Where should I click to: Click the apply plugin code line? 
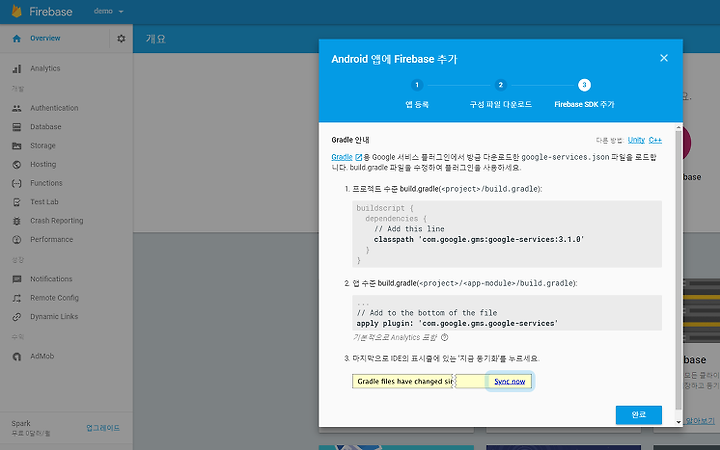tap(457, 324)
